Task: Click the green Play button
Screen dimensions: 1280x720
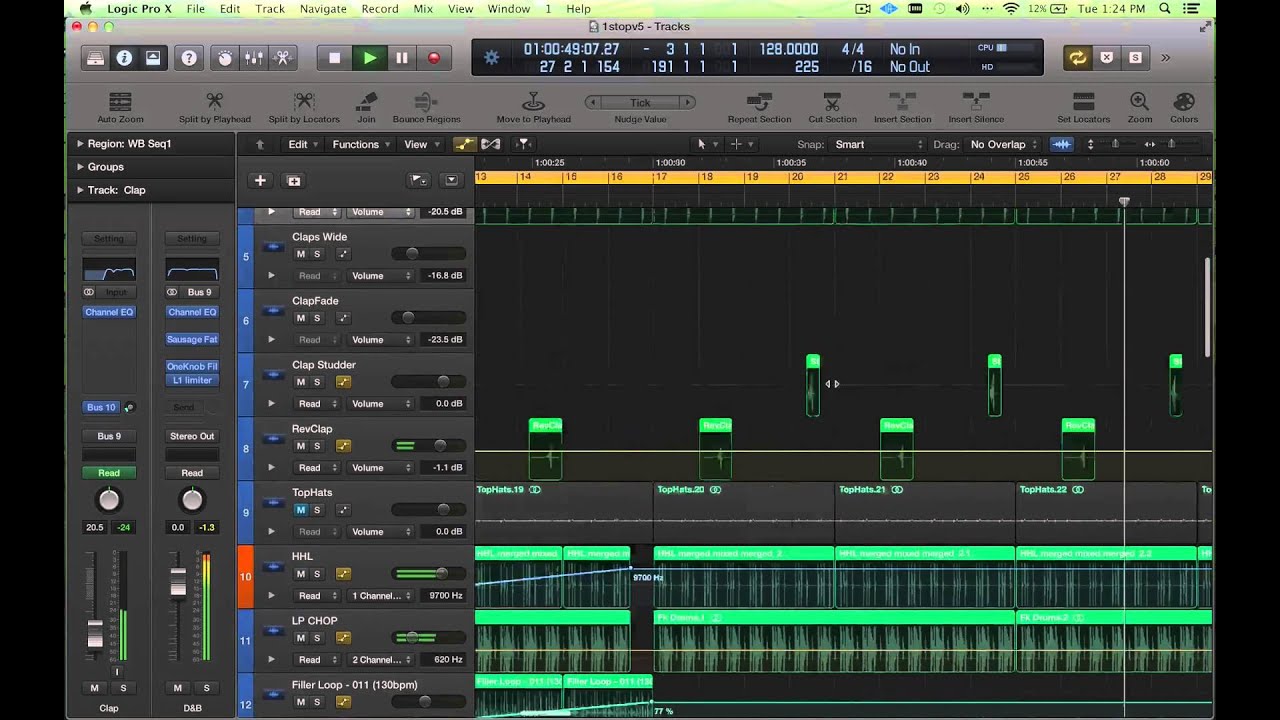Action: click(x=369, y=58)
